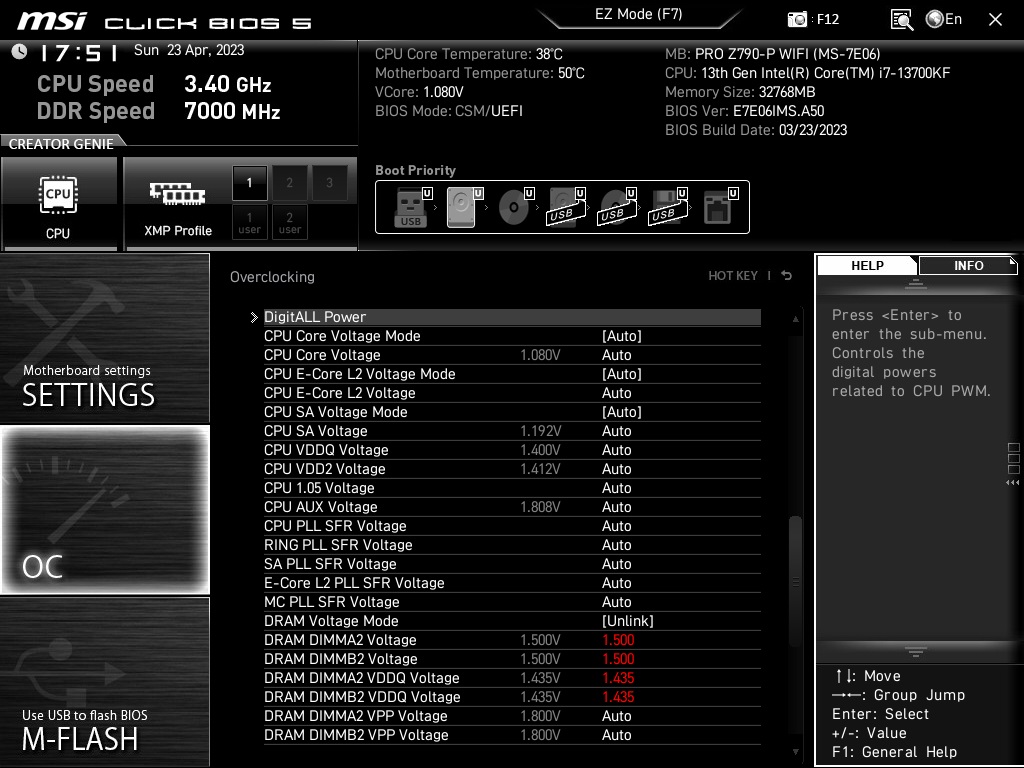The image size is (1024, 768).
Task: Open CPU SA Voltage Mode [Auto] dropdown
Action: pyautogui.click(x=622, y=411)
